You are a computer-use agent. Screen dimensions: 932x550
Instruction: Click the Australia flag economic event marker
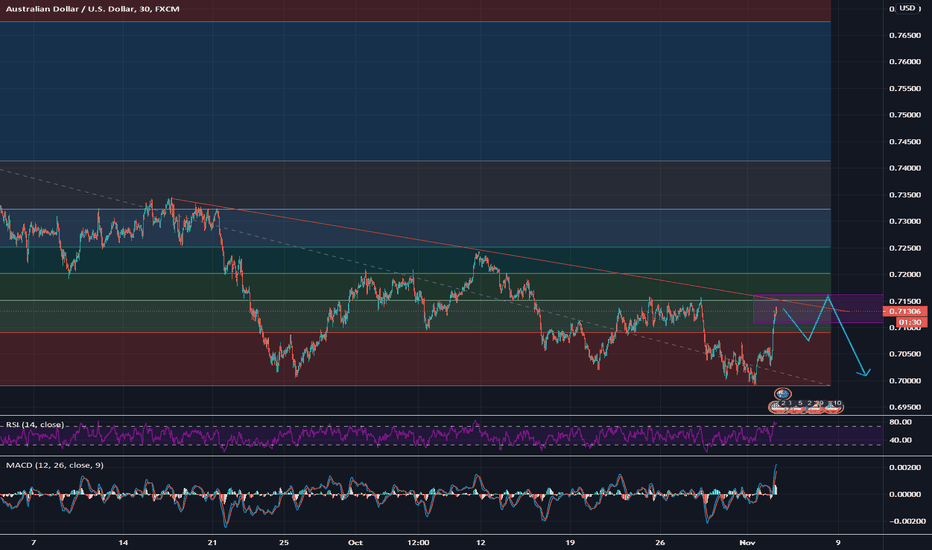click(783, 394)
